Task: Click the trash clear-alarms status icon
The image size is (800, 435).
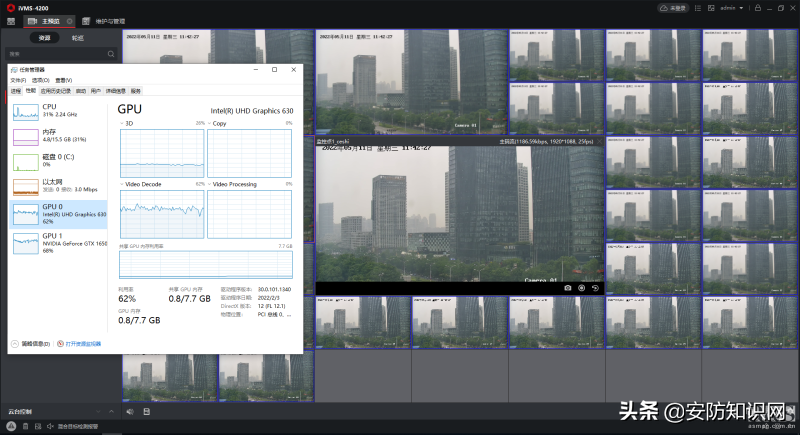Action: (26, 426)
